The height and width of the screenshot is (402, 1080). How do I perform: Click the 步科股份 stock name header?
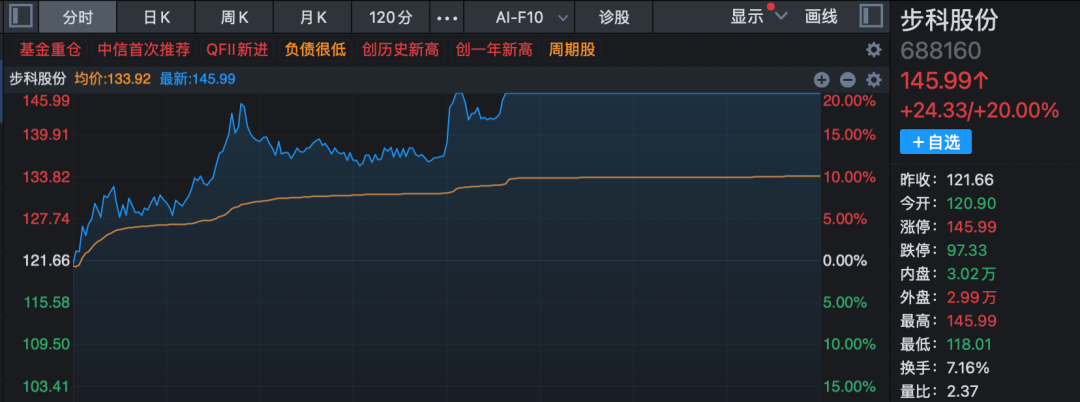[948, 21]
